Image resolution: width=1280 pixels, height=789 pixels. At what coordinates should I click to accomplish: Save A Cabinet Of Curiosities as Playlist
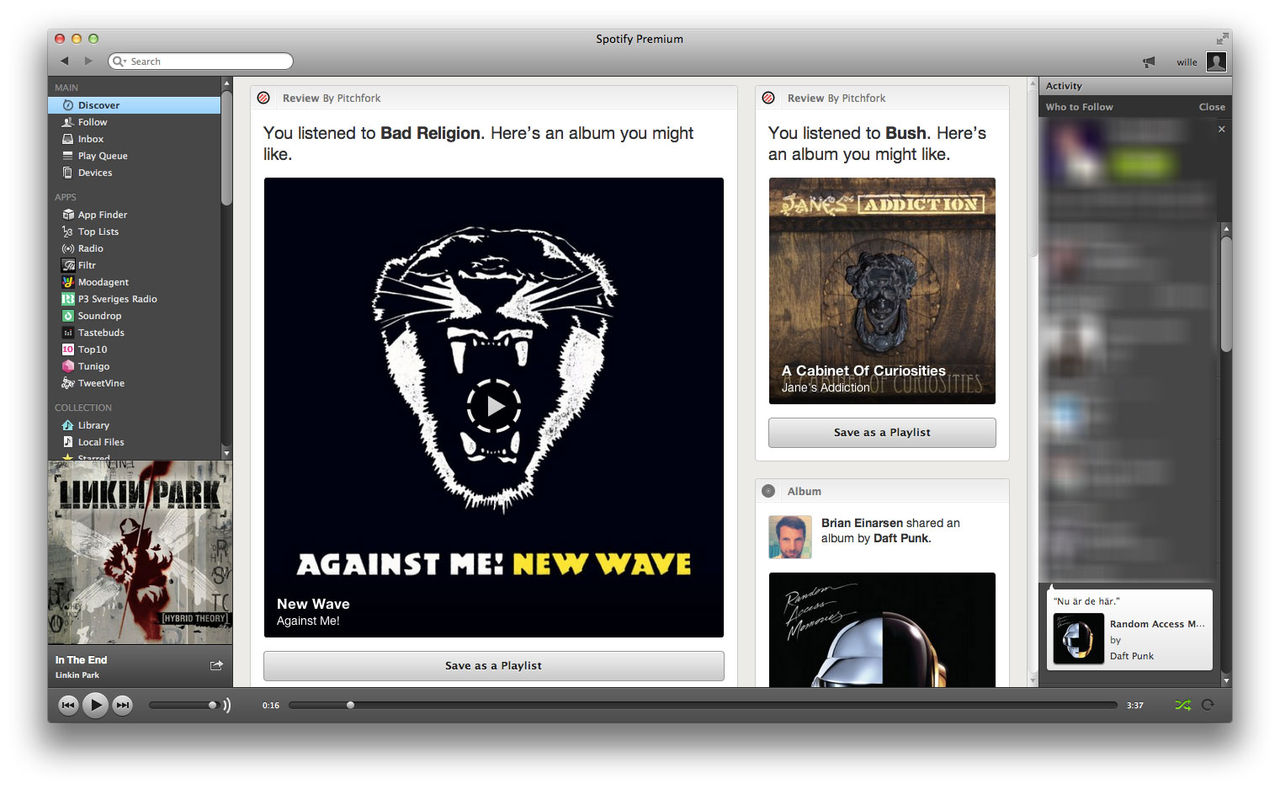coord(882,433)
